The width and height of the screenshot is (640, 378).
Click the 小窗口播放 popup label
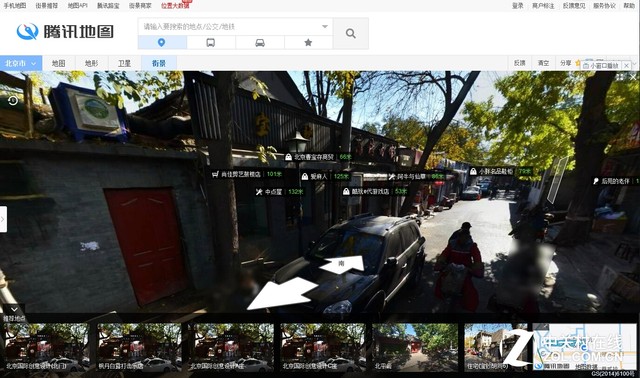click(601, 65)
